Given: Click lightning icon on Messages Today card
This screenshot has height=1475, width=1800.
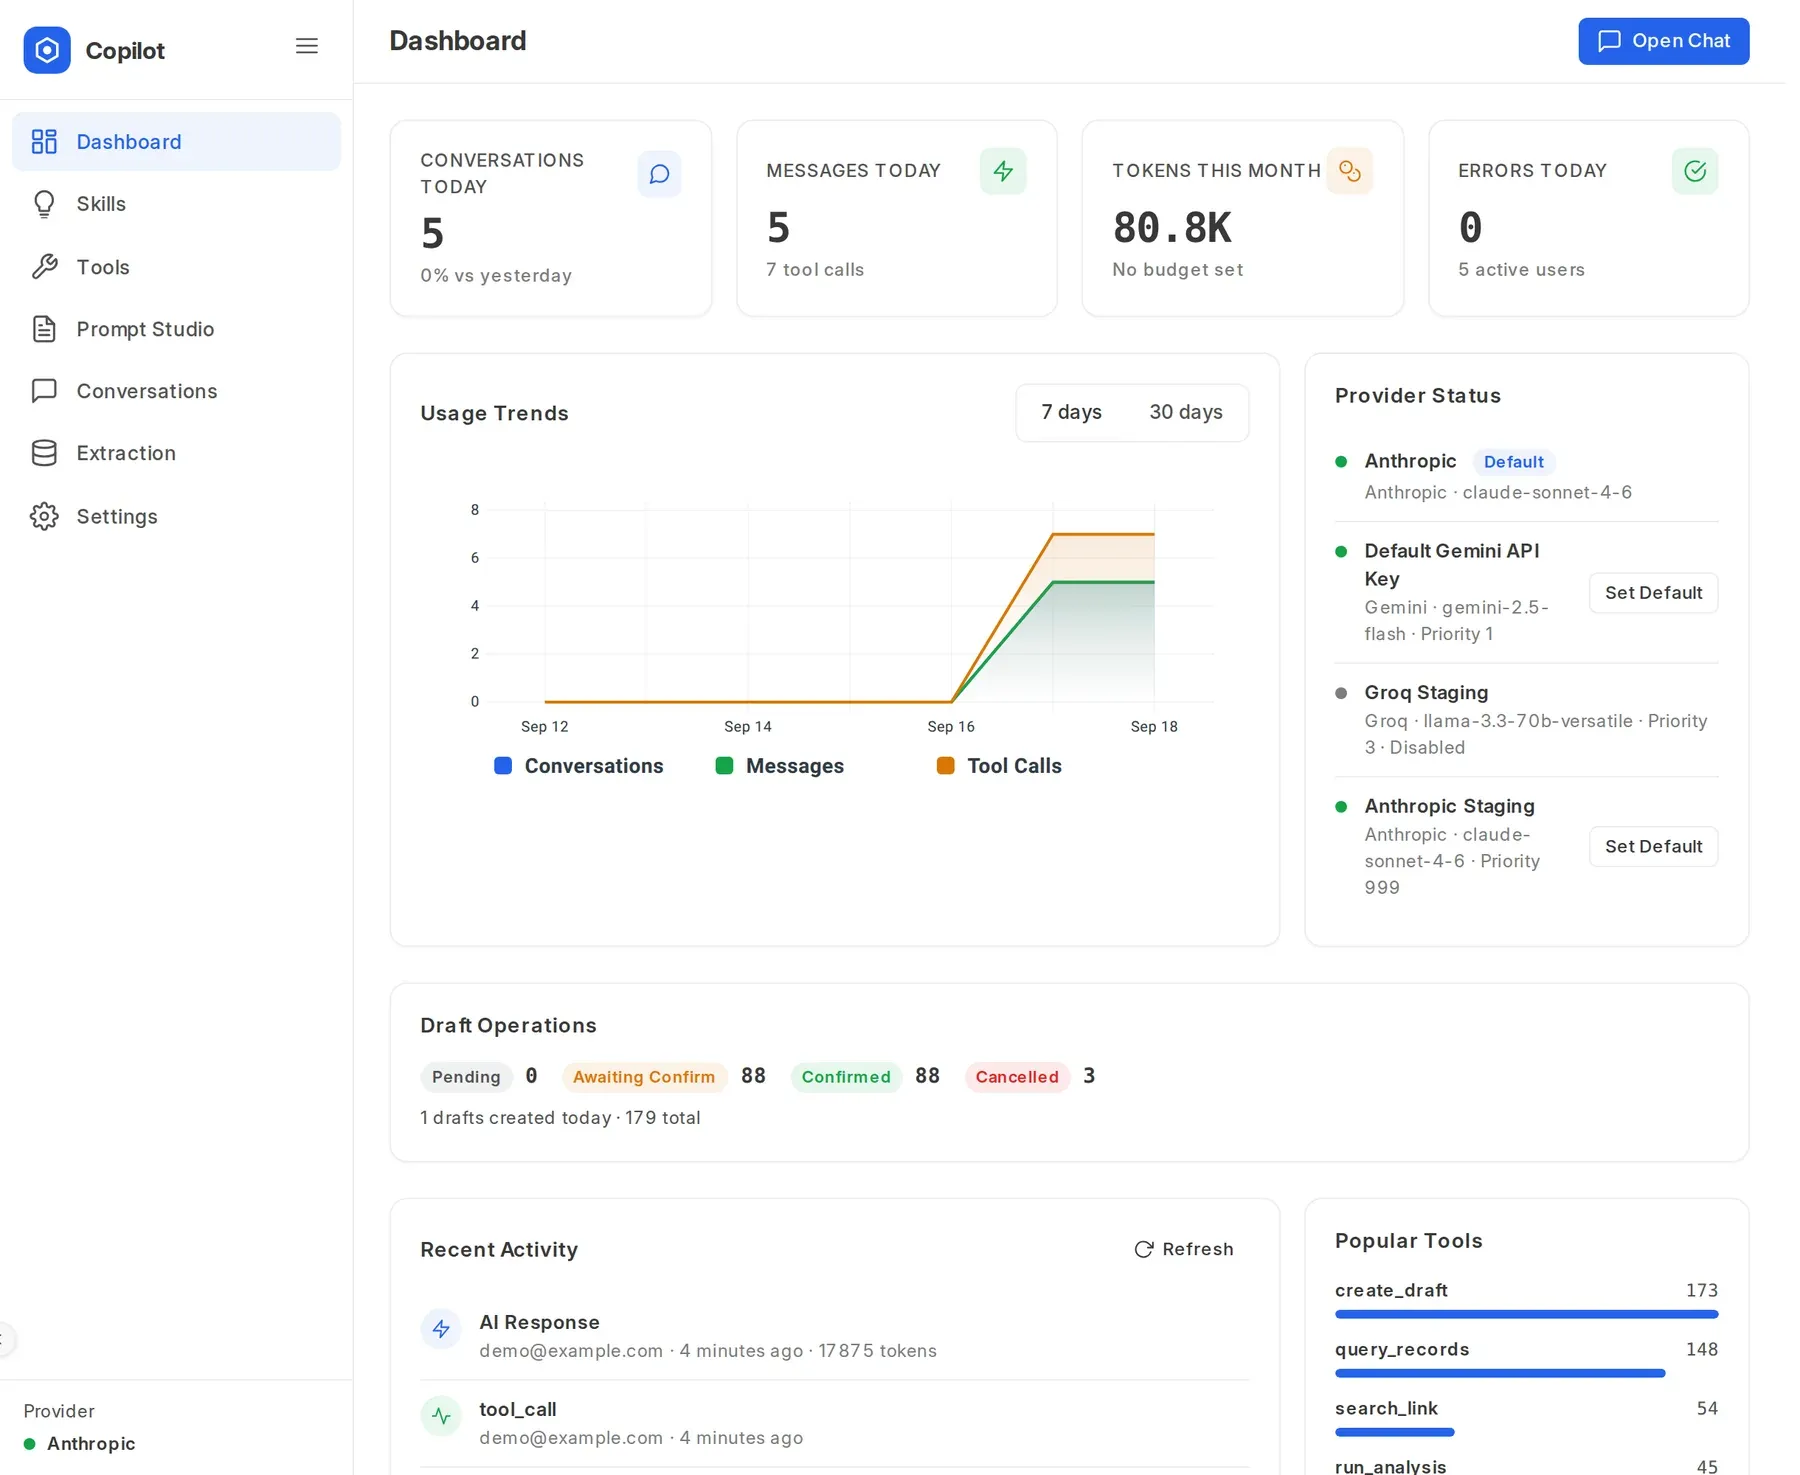Looking at the screenshot, I should click(x=1003, y=171).
